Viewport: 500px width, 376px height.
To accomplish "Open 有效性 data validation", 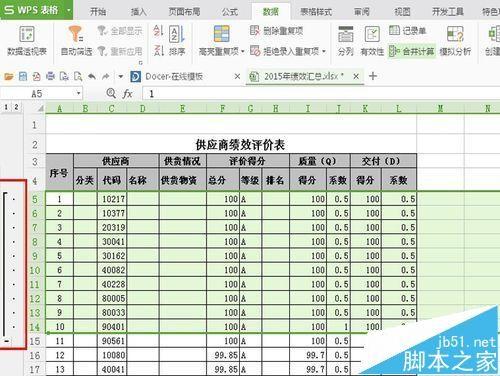I will pyautogui.click(x=372, y=41).
